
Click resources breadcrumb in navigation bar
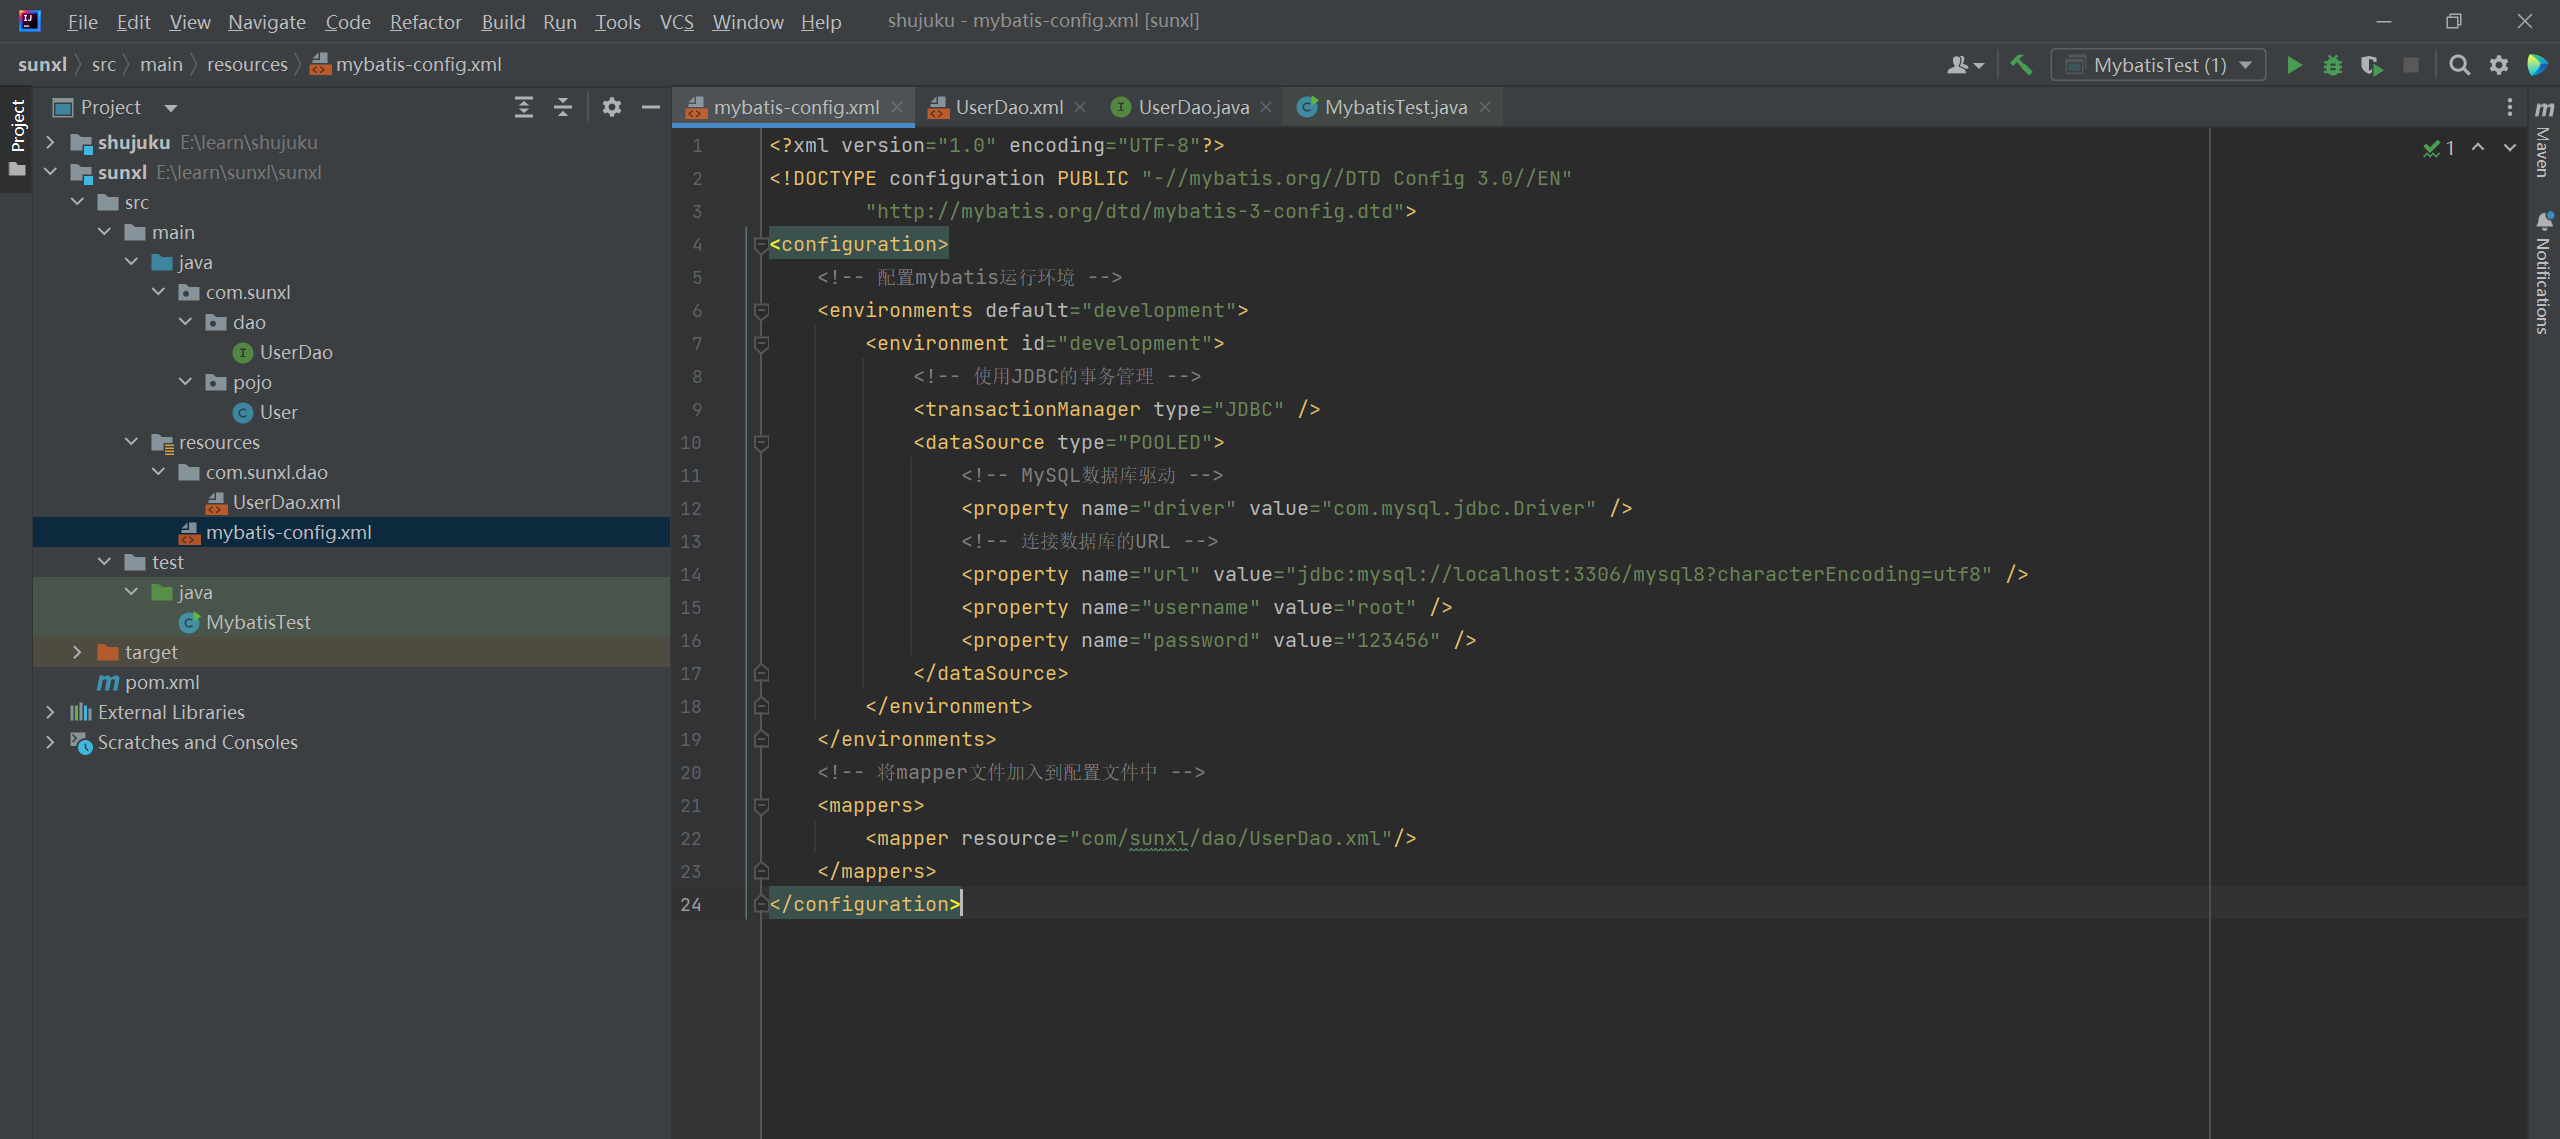click(x=247, y=64)
